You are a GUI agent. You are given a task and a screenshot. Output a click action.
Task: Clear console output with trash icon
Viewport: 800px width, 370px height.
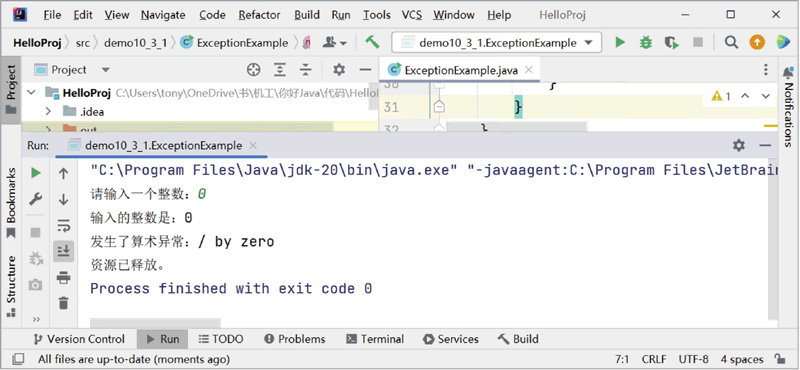point(63,303)
